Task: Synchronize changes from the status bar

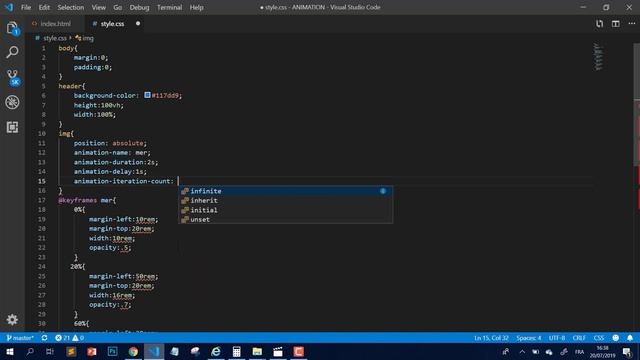Action: tap(44, 338)
